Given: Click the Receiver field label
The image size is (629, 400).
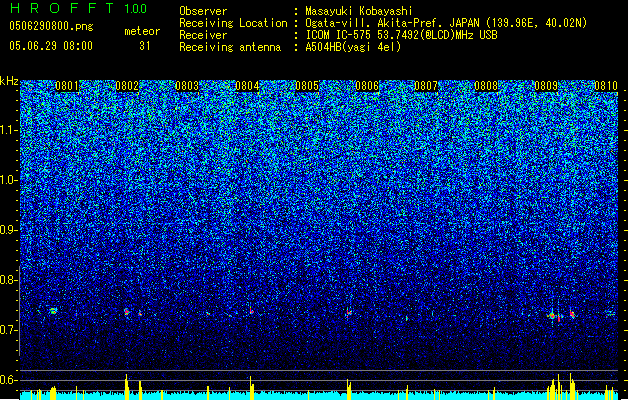Looking at the screenshot, I should tap(203, 35).
